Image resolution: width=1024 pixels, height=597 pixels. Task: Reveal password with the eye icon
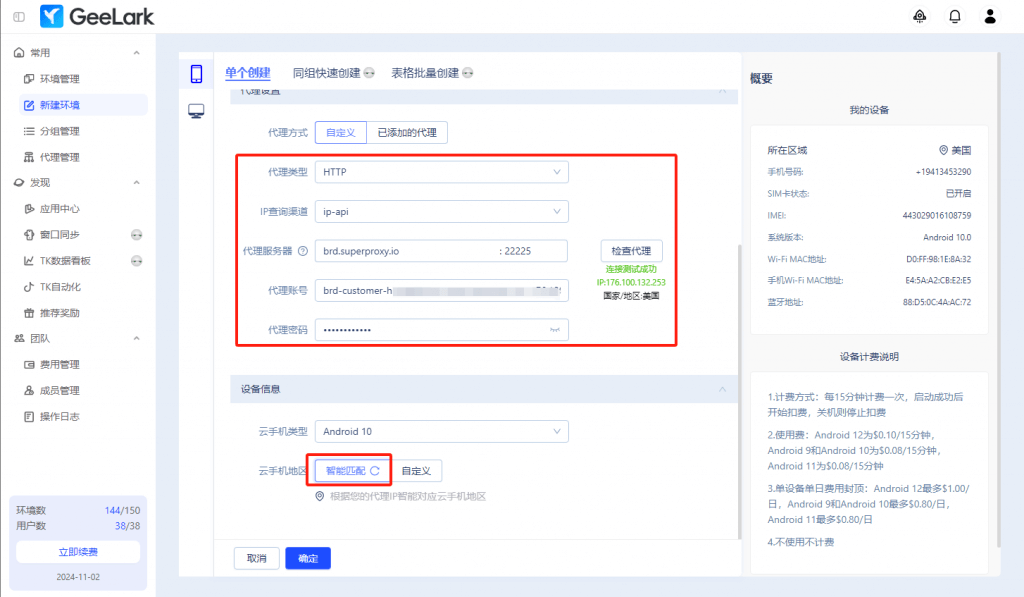point(553,330)
